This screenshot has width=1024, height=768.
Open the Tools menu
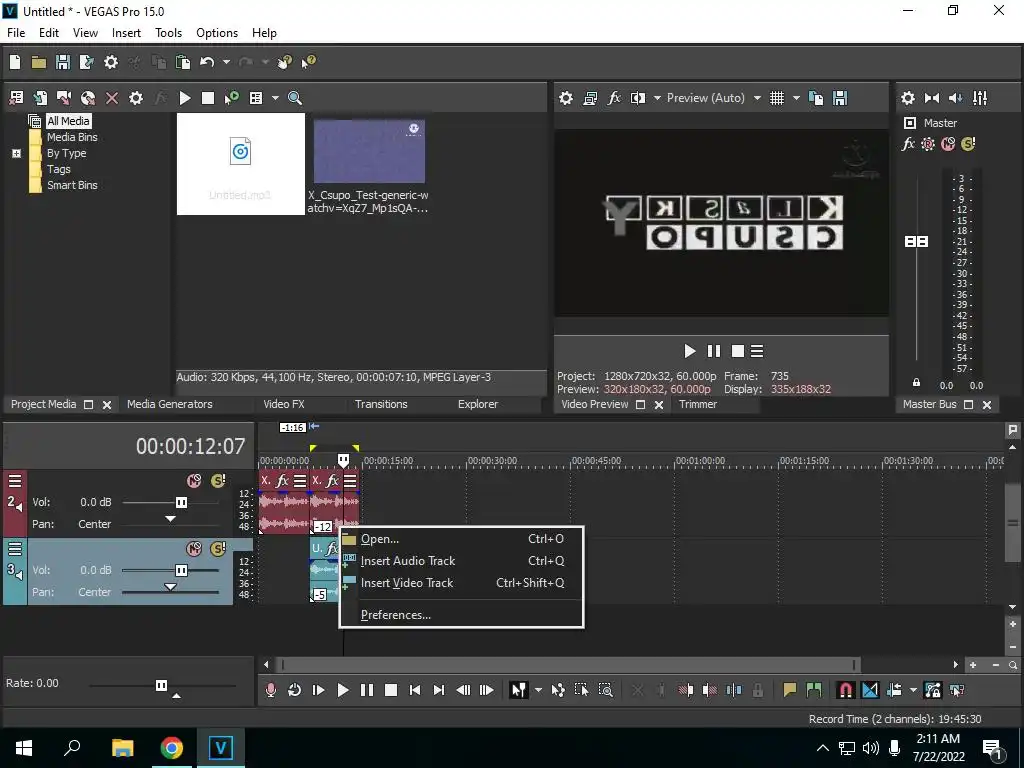168,33
